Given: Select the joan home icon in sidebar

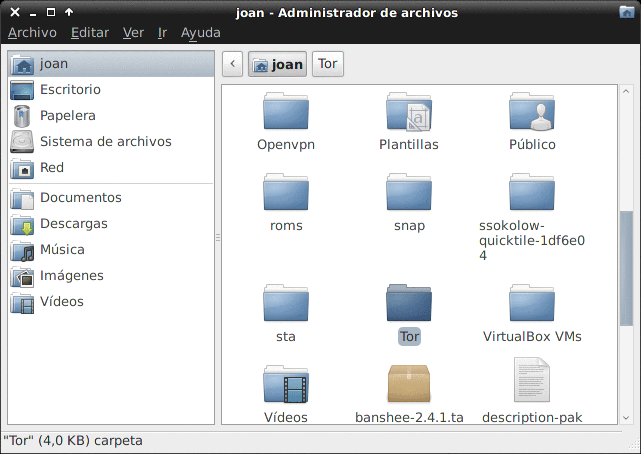Looking at the screenshot, I should 22,64.
